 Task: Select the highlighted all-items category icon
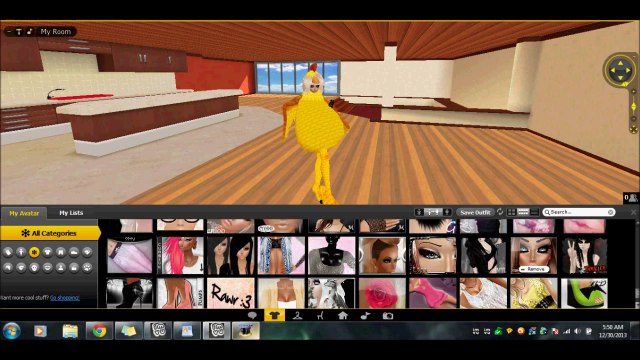[34, 252]
